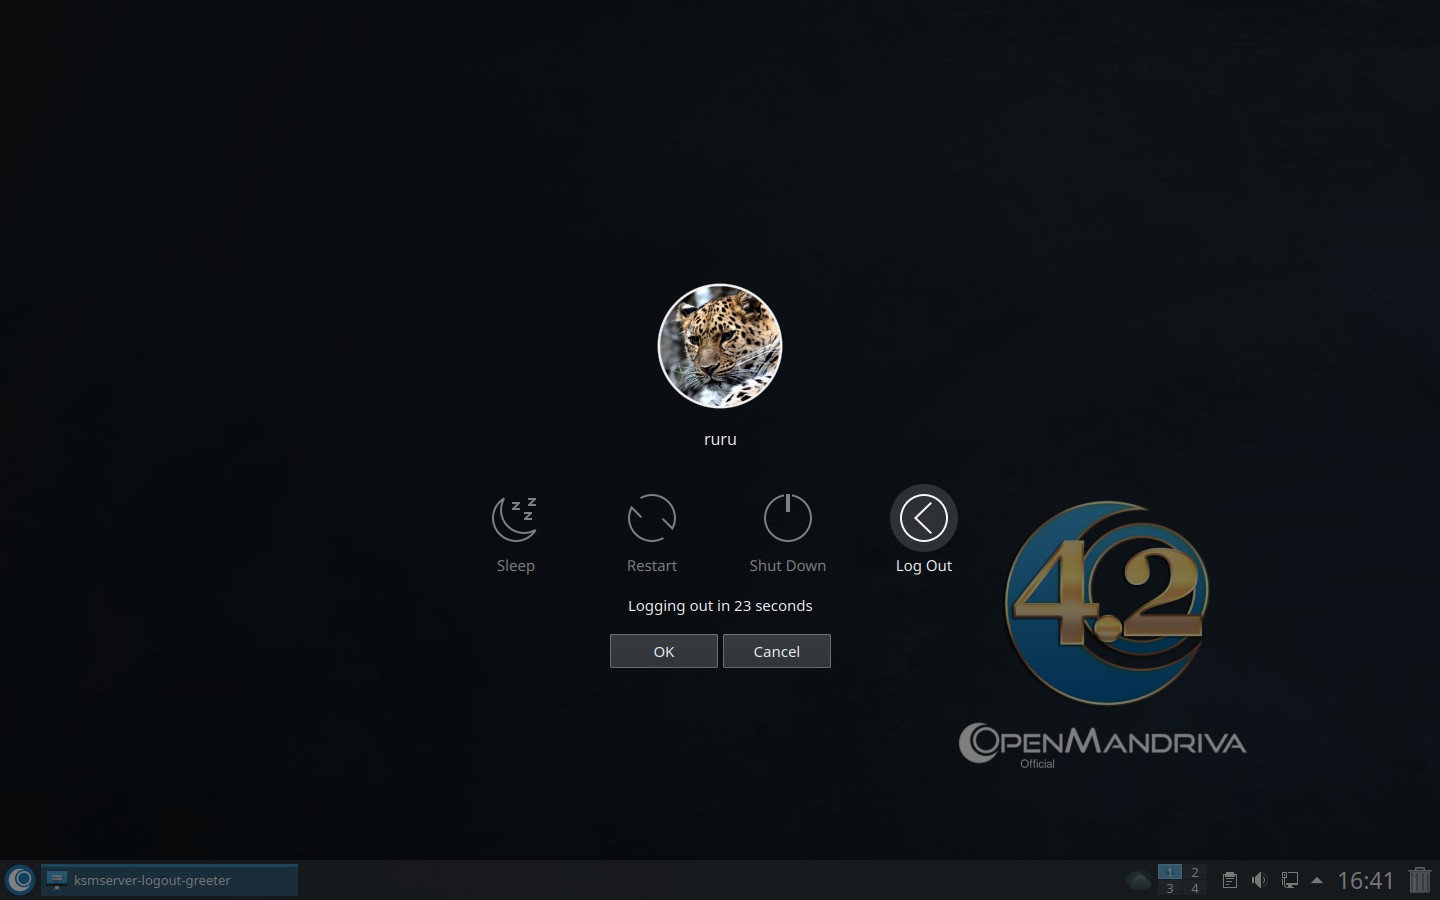Open the volume speaker control
Image resolution: width=1440 pixels, height=900 pixels.
click(1259, 880)
